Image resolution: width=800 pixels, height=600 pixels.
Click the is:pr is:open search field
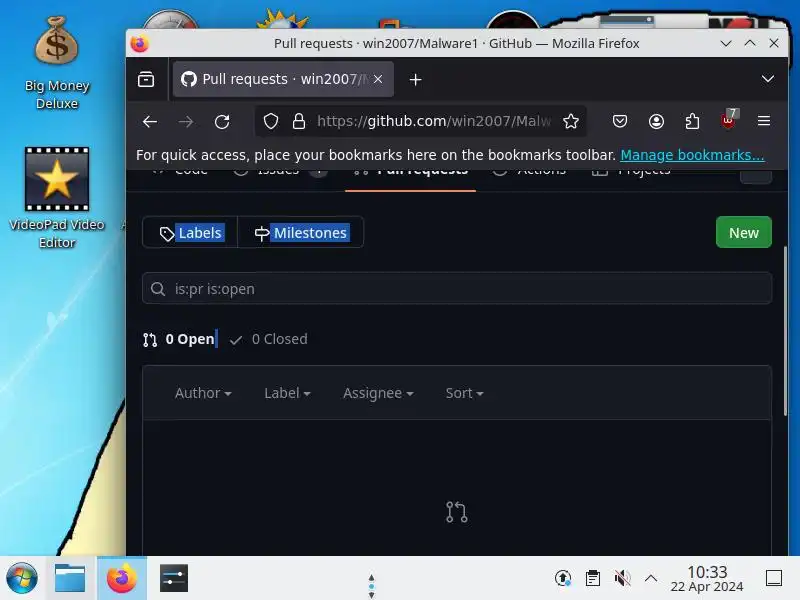(457, 289)
